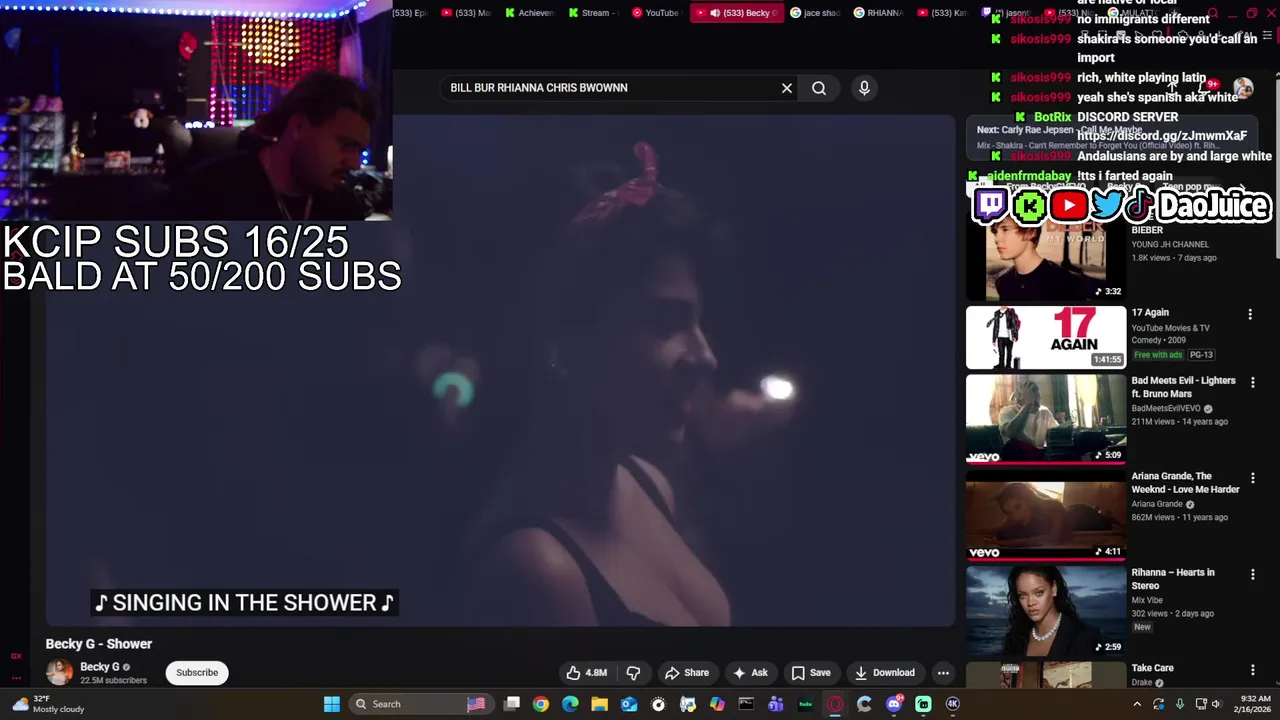Switch to the '(533) Ma' YouTube tab
Viewport: 1280px width, 720px height.
click(x=466, y=13)
